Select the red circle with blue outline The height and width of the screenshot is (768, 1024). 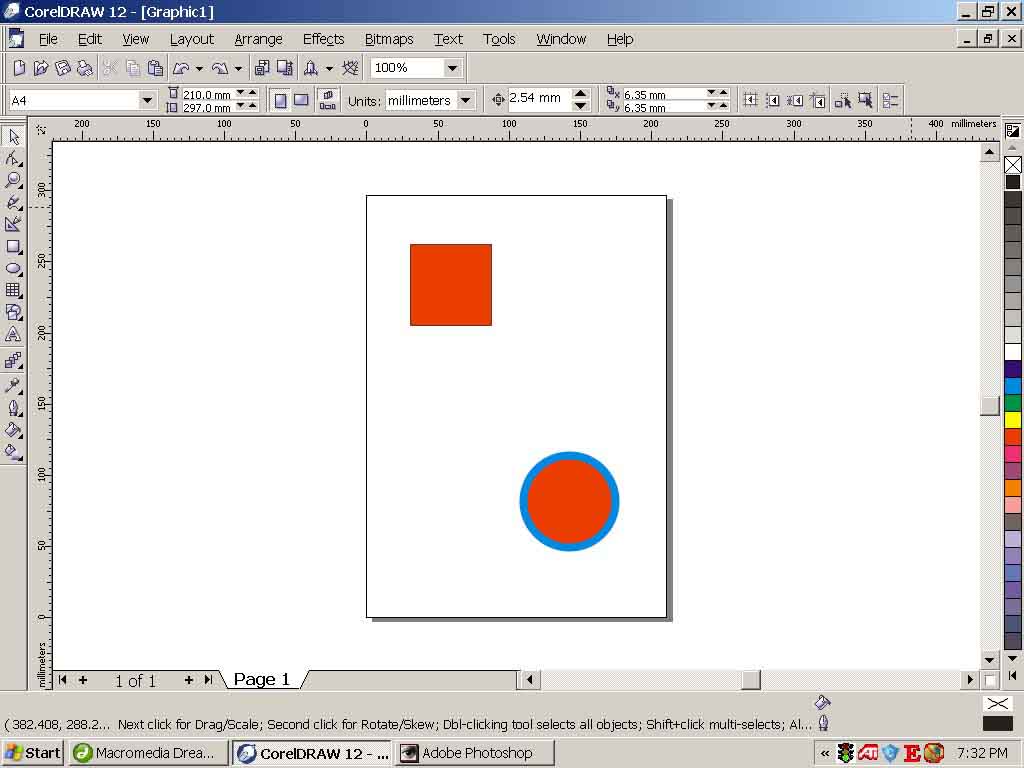click(x=569, y=502)
